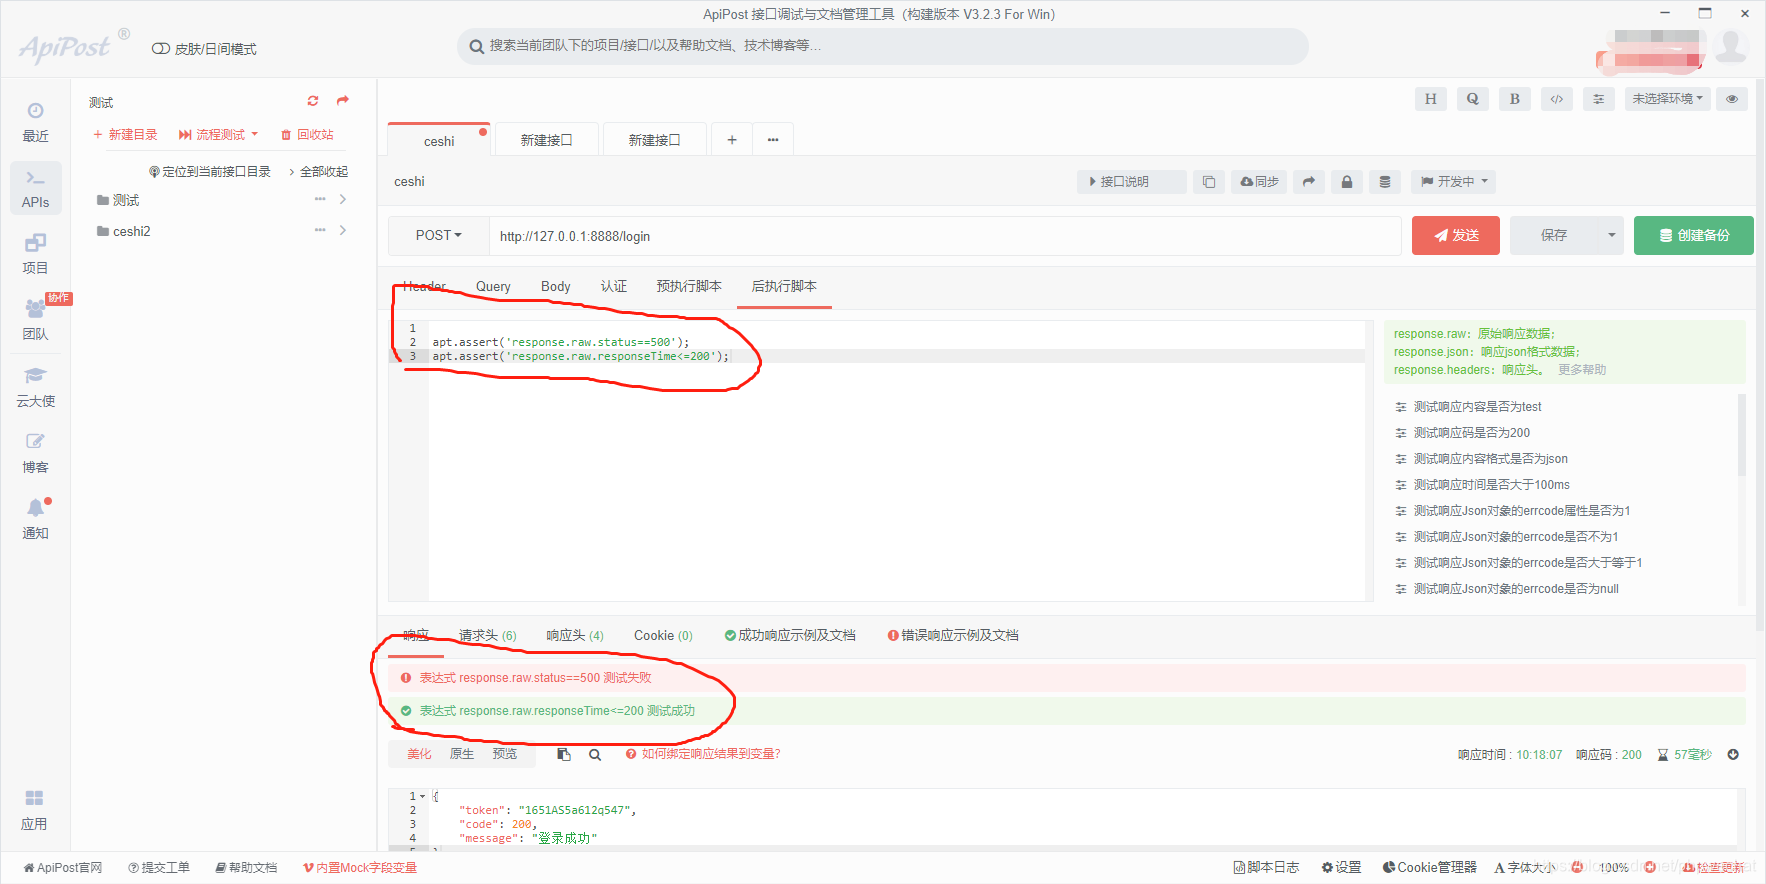1766x884 pixels.
Task: Open the 应用 apps sidebar section
Action: click(35, 810)
